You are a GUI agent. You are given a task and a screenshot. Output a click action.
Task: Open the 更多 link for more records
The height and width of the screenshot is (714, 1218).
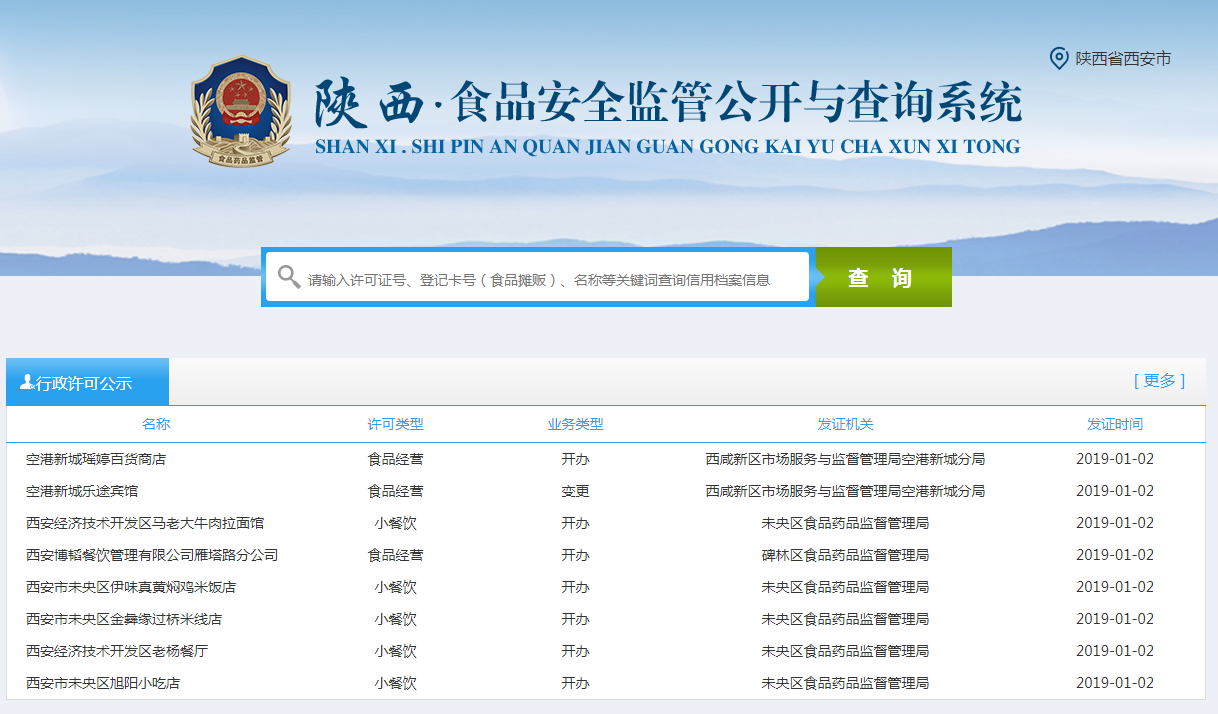coord(1159,381)
